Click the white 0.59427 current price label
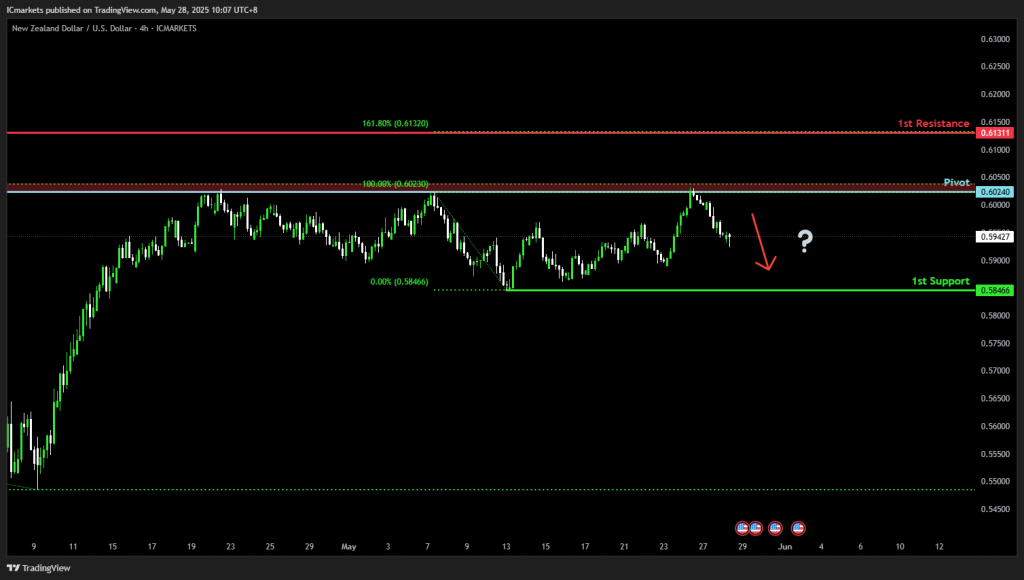This screenshot has height=580, width=1024. (995, 236)
